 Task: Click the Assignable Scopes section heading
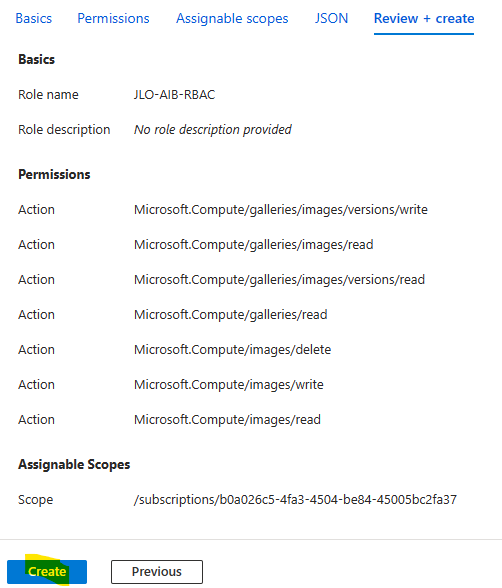74,465
